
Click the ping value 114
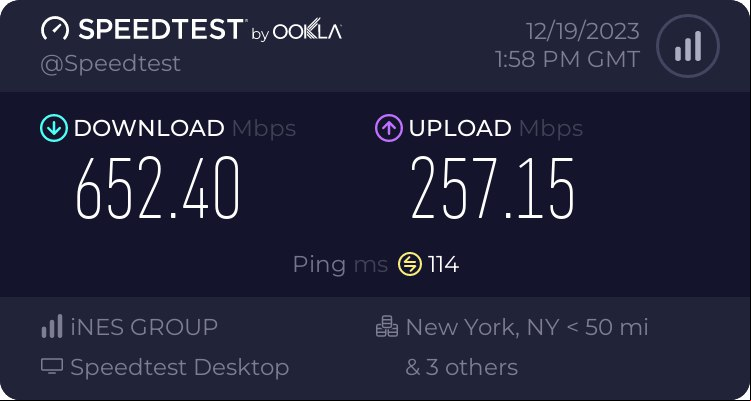[444, 264]
